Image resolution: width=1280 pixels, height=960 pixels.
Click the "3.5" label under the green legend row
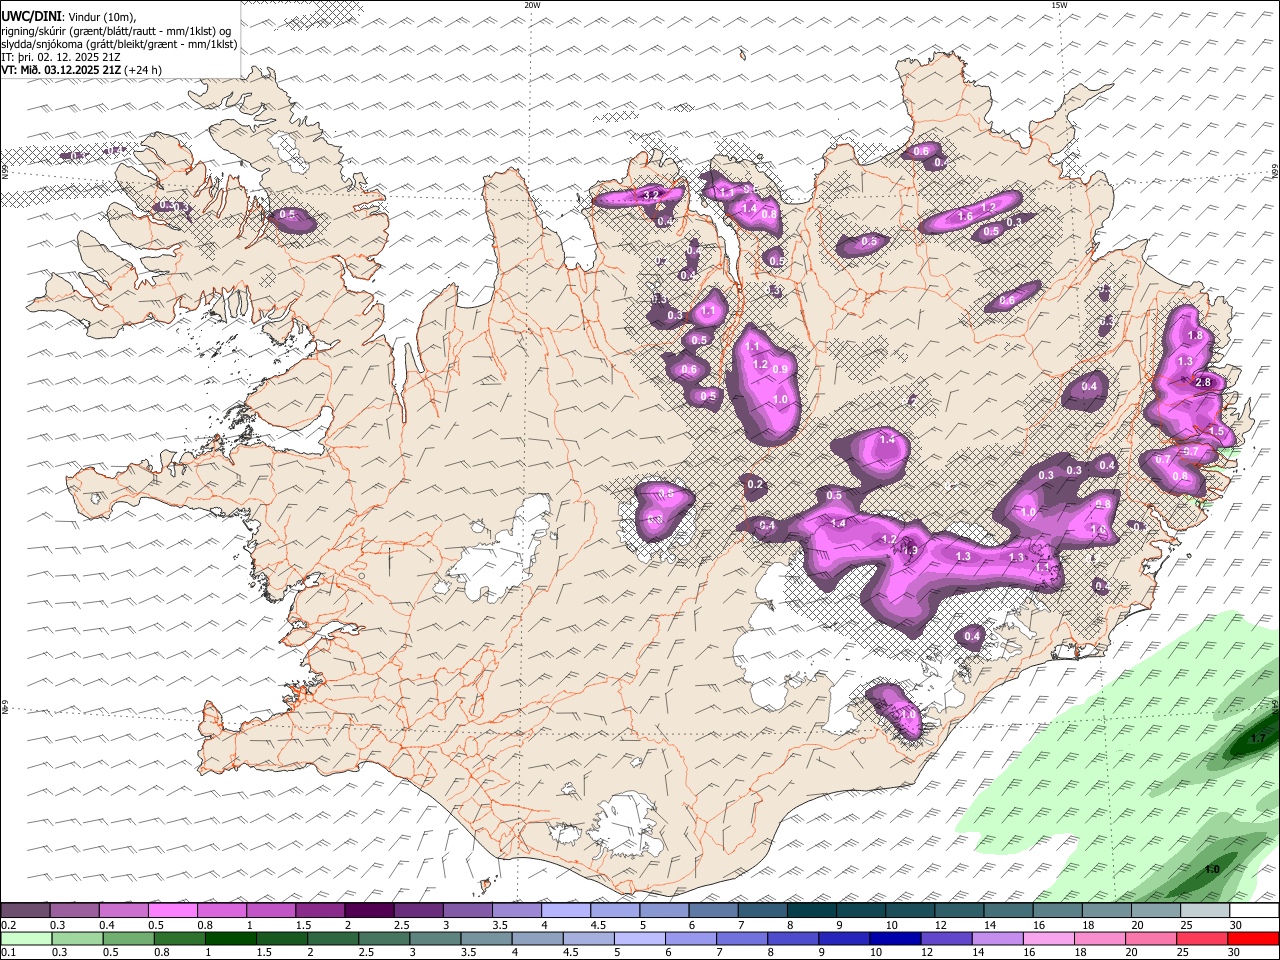468,954
